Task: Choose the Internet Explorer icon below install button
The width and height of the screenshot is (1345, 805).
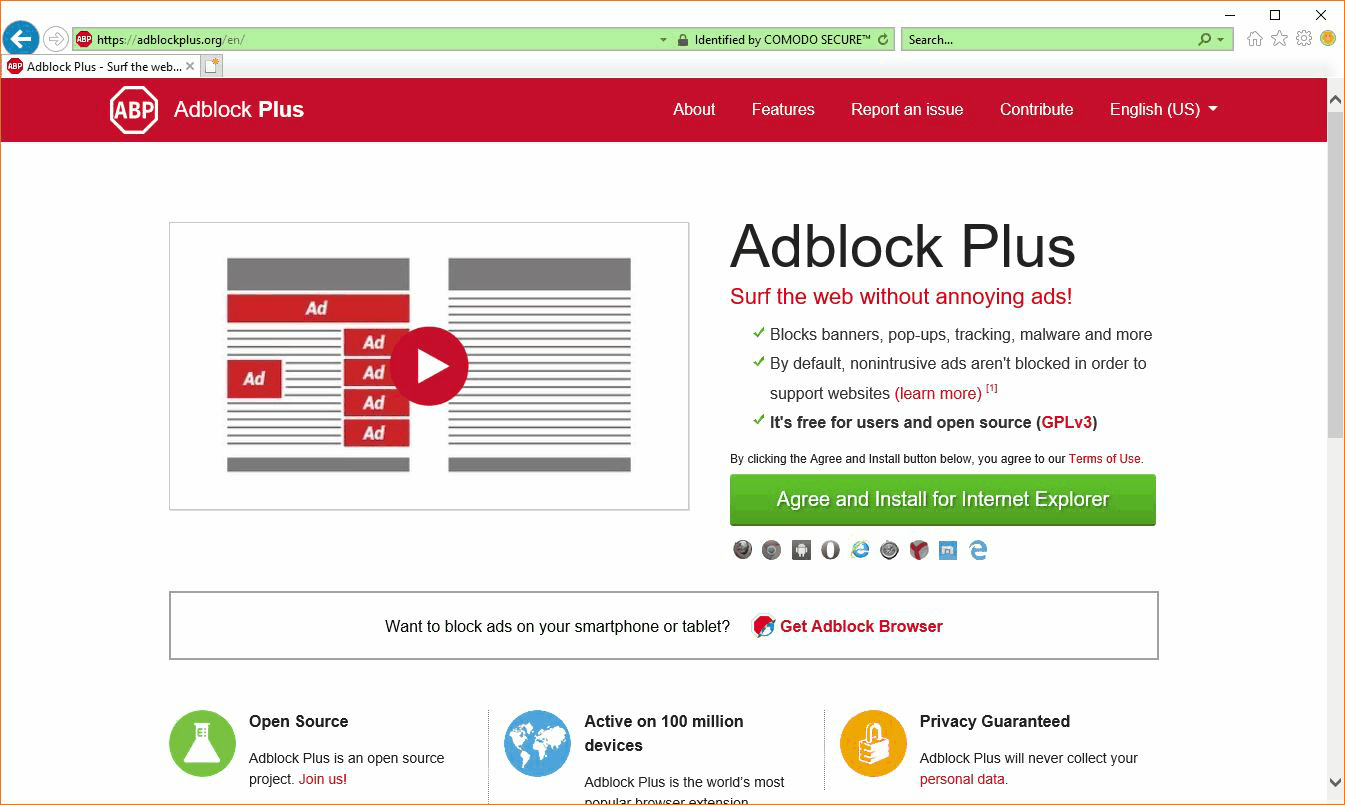Action: pyautogui.click(x=860, y=549)
